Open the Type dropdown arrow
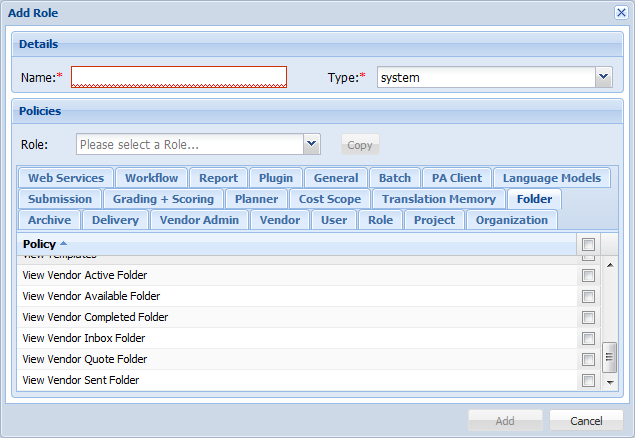Screen dimensions: 635x438 point(603,77)
